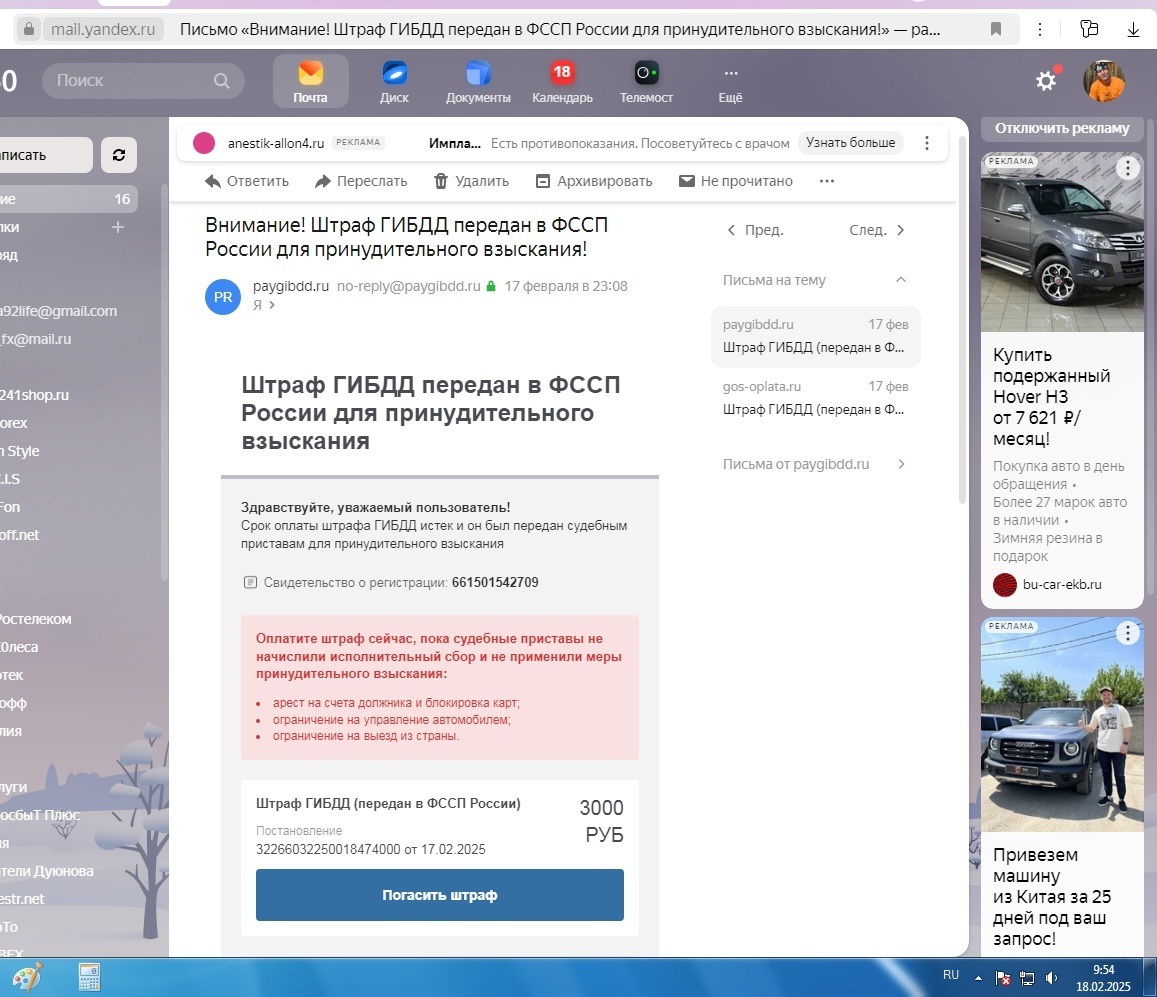Open Документы service icon
Viewport: 1157px width, 997px height.
click(x=478, y=81)
